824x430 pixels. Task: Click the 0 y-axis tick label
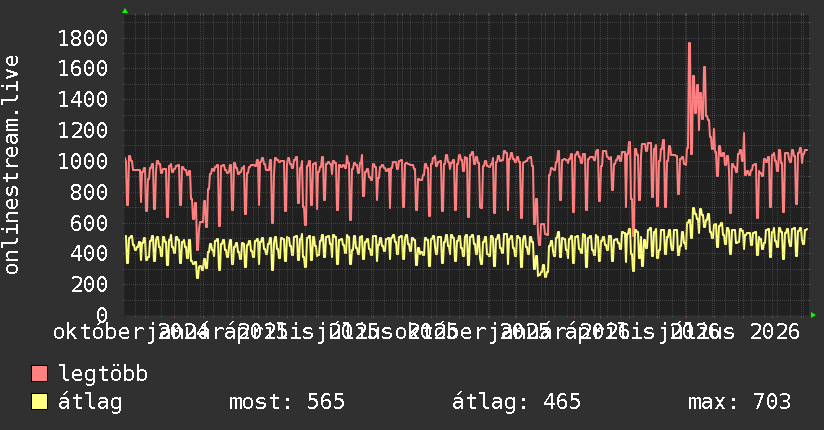[102, 315]
